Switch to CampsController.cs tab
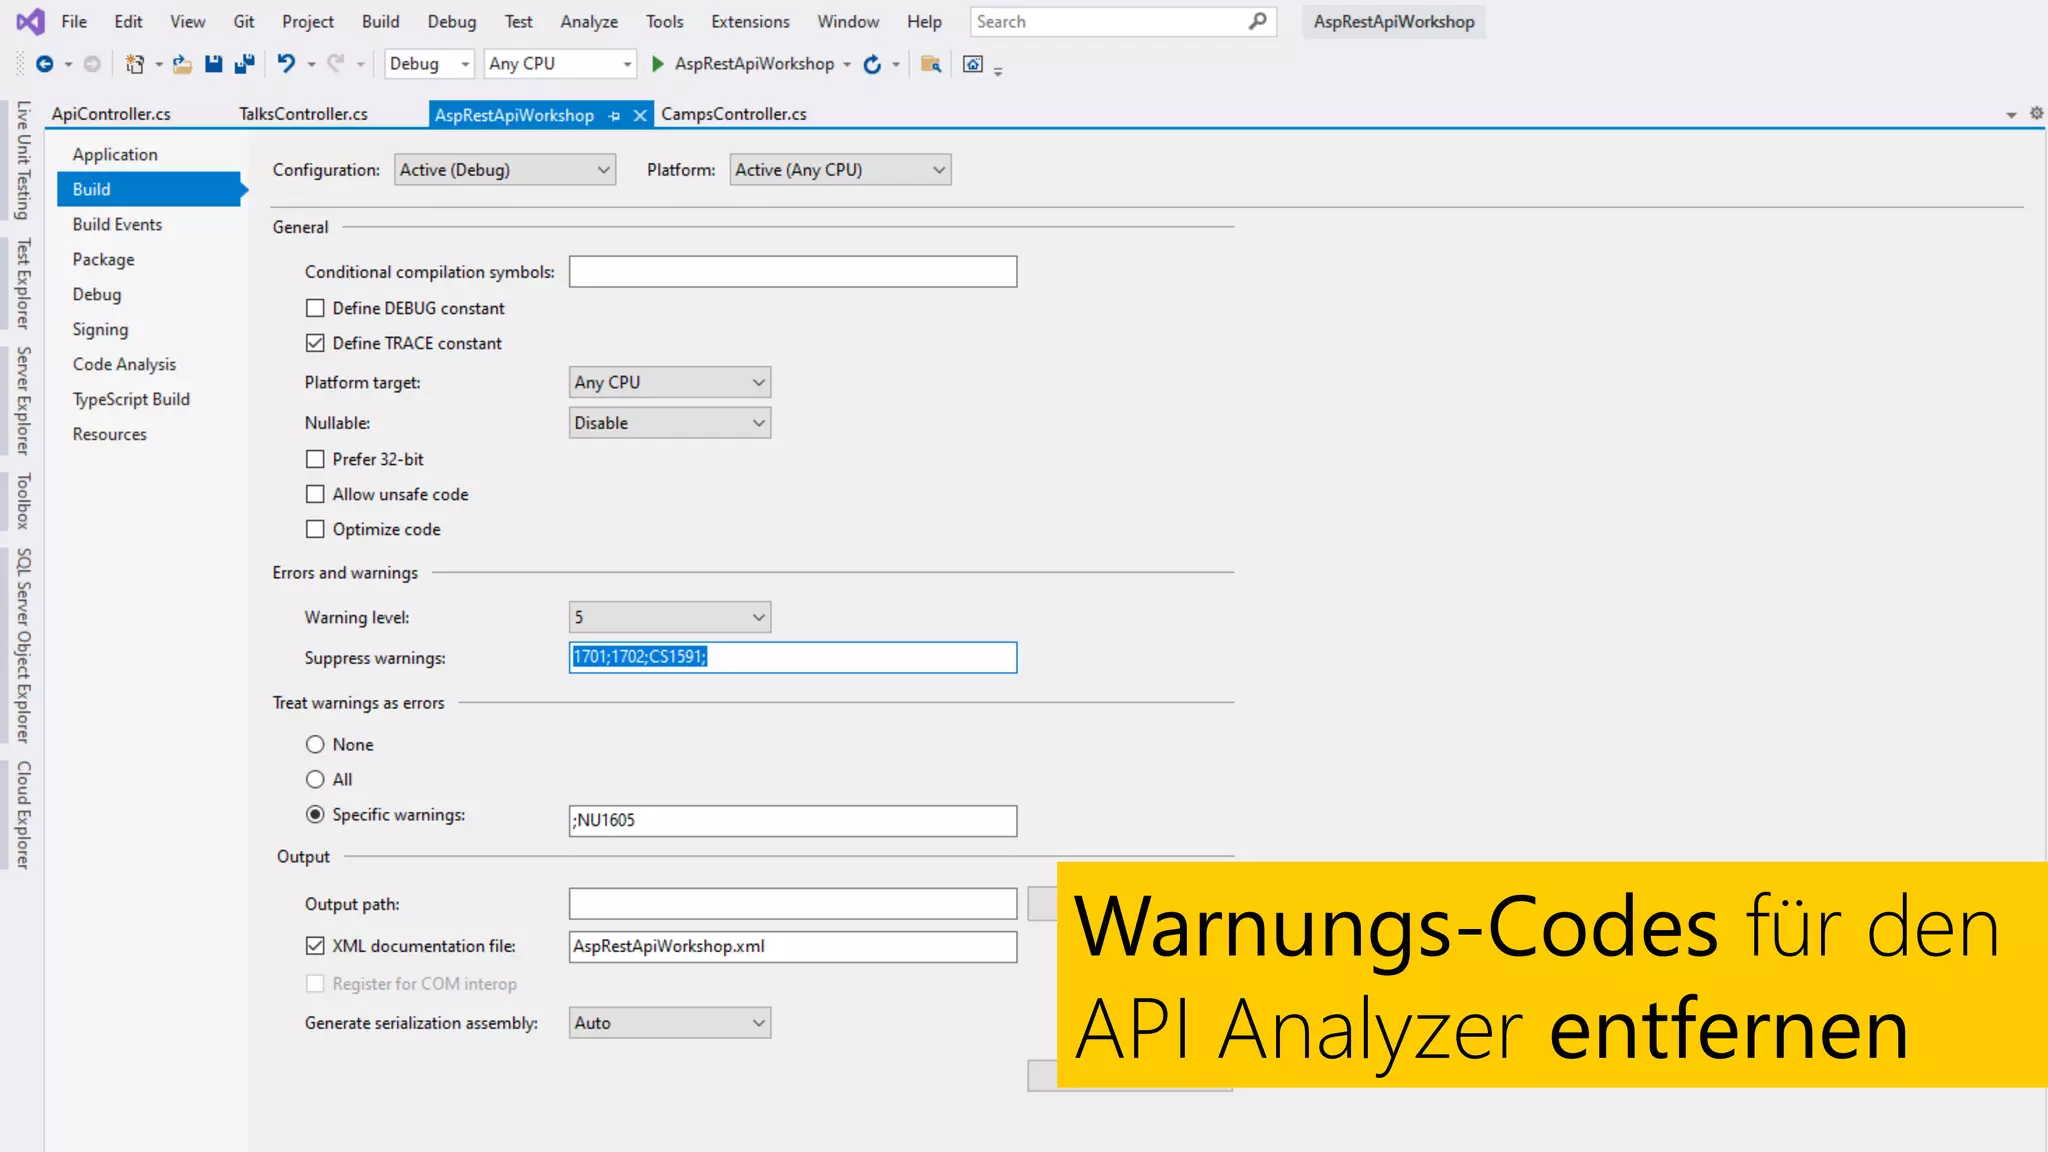This screenshot has width=2048, height=1152. pyautogui.click(x=734, y=114)
